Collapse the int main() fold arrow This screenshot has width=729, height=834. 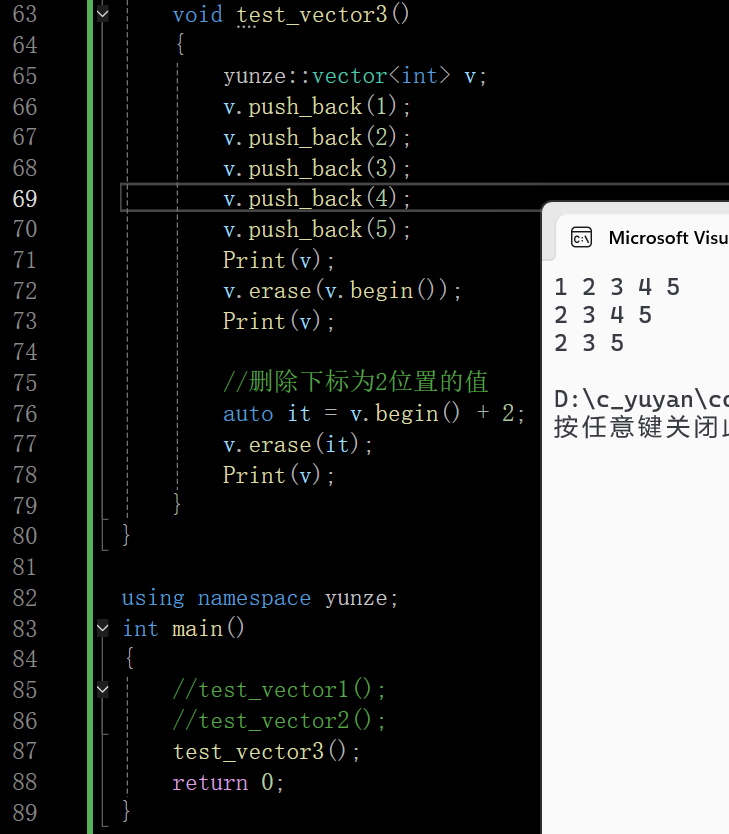coord(103,628)
